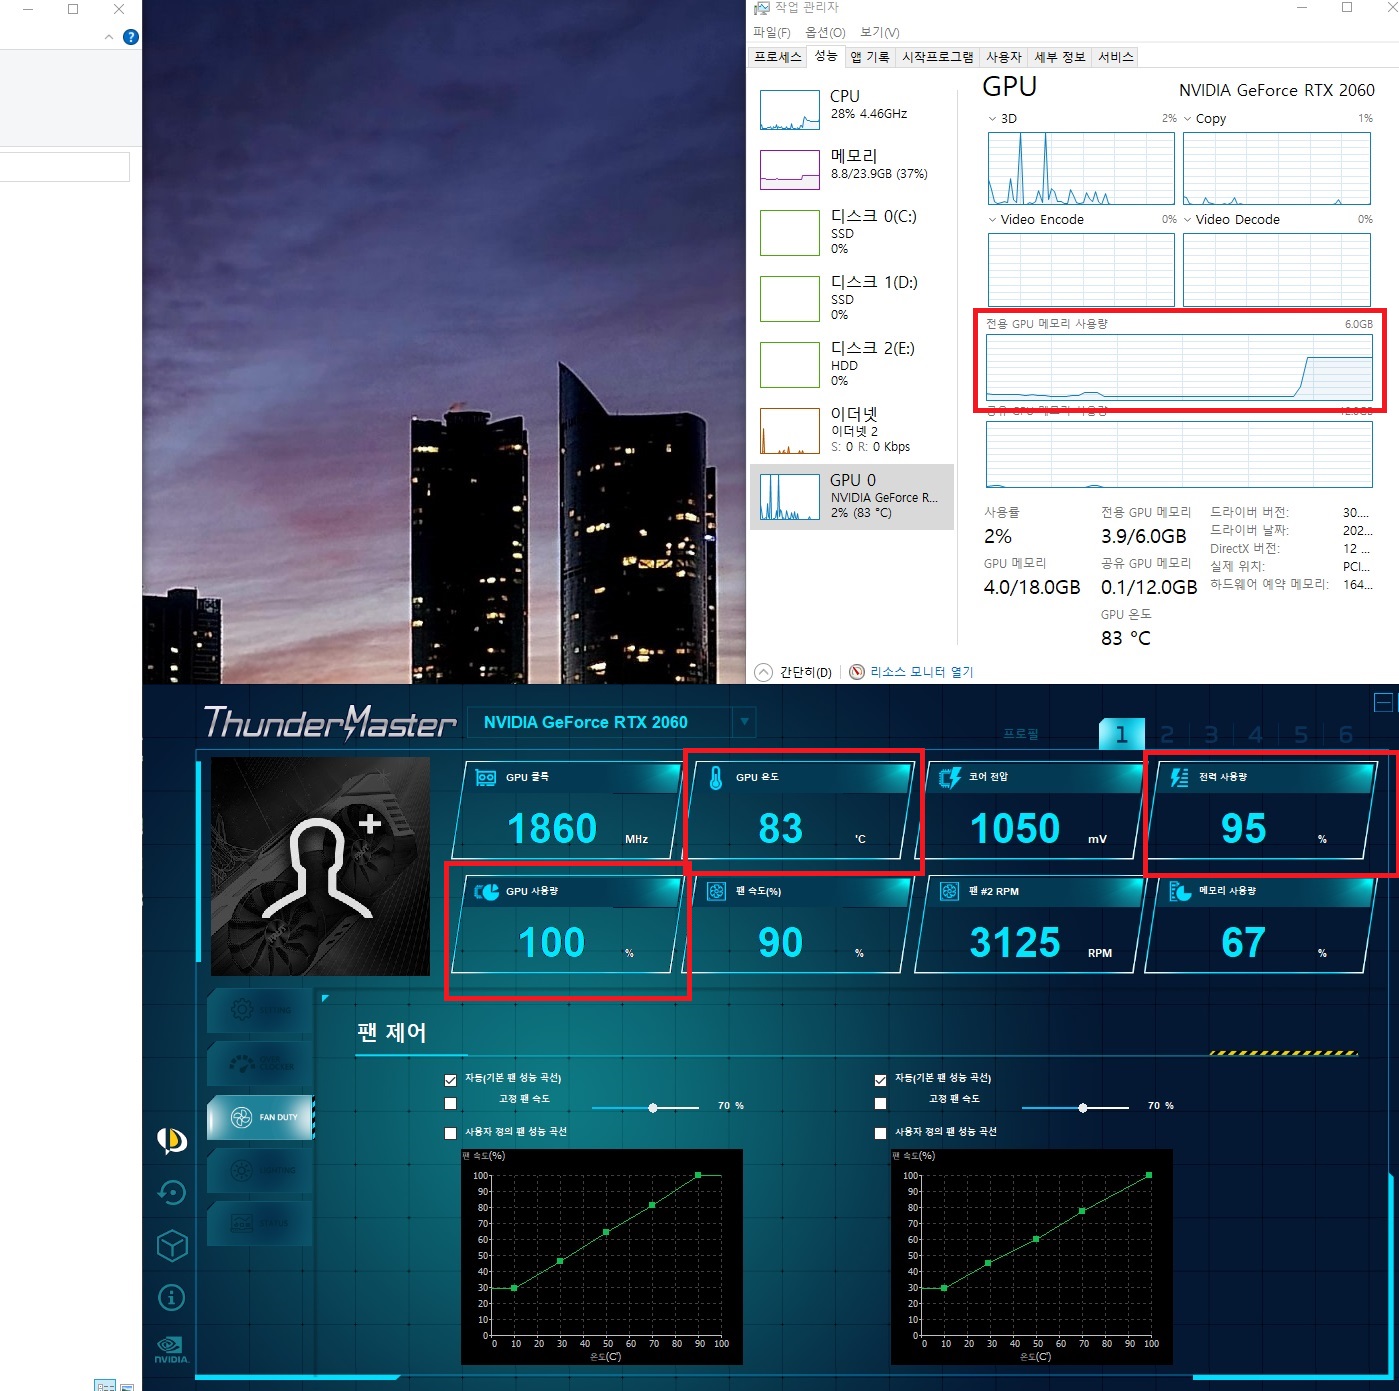The image size is (1399, 1391).
Task: Click the restore defaults circular arrow icon
Action: point(172,1192)
